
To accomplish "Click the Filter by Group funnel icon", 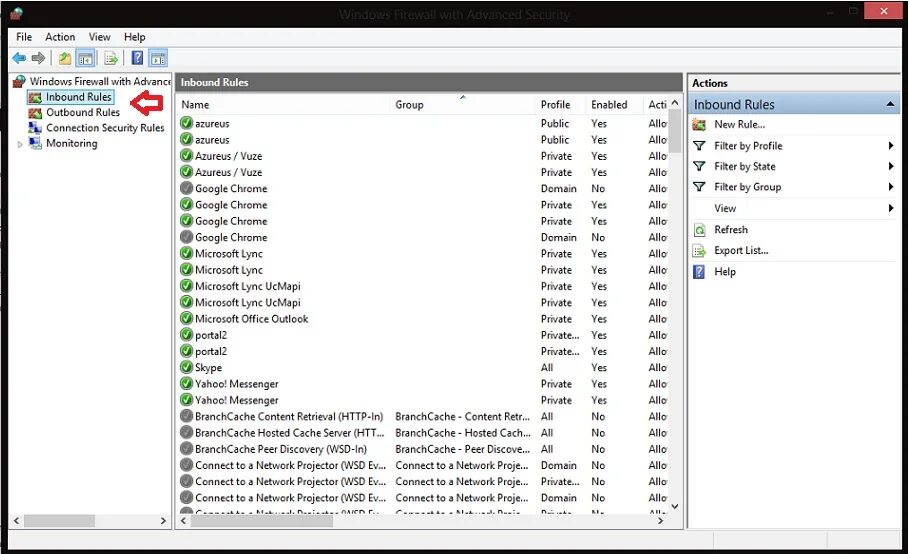I will [x=699, y=187].
